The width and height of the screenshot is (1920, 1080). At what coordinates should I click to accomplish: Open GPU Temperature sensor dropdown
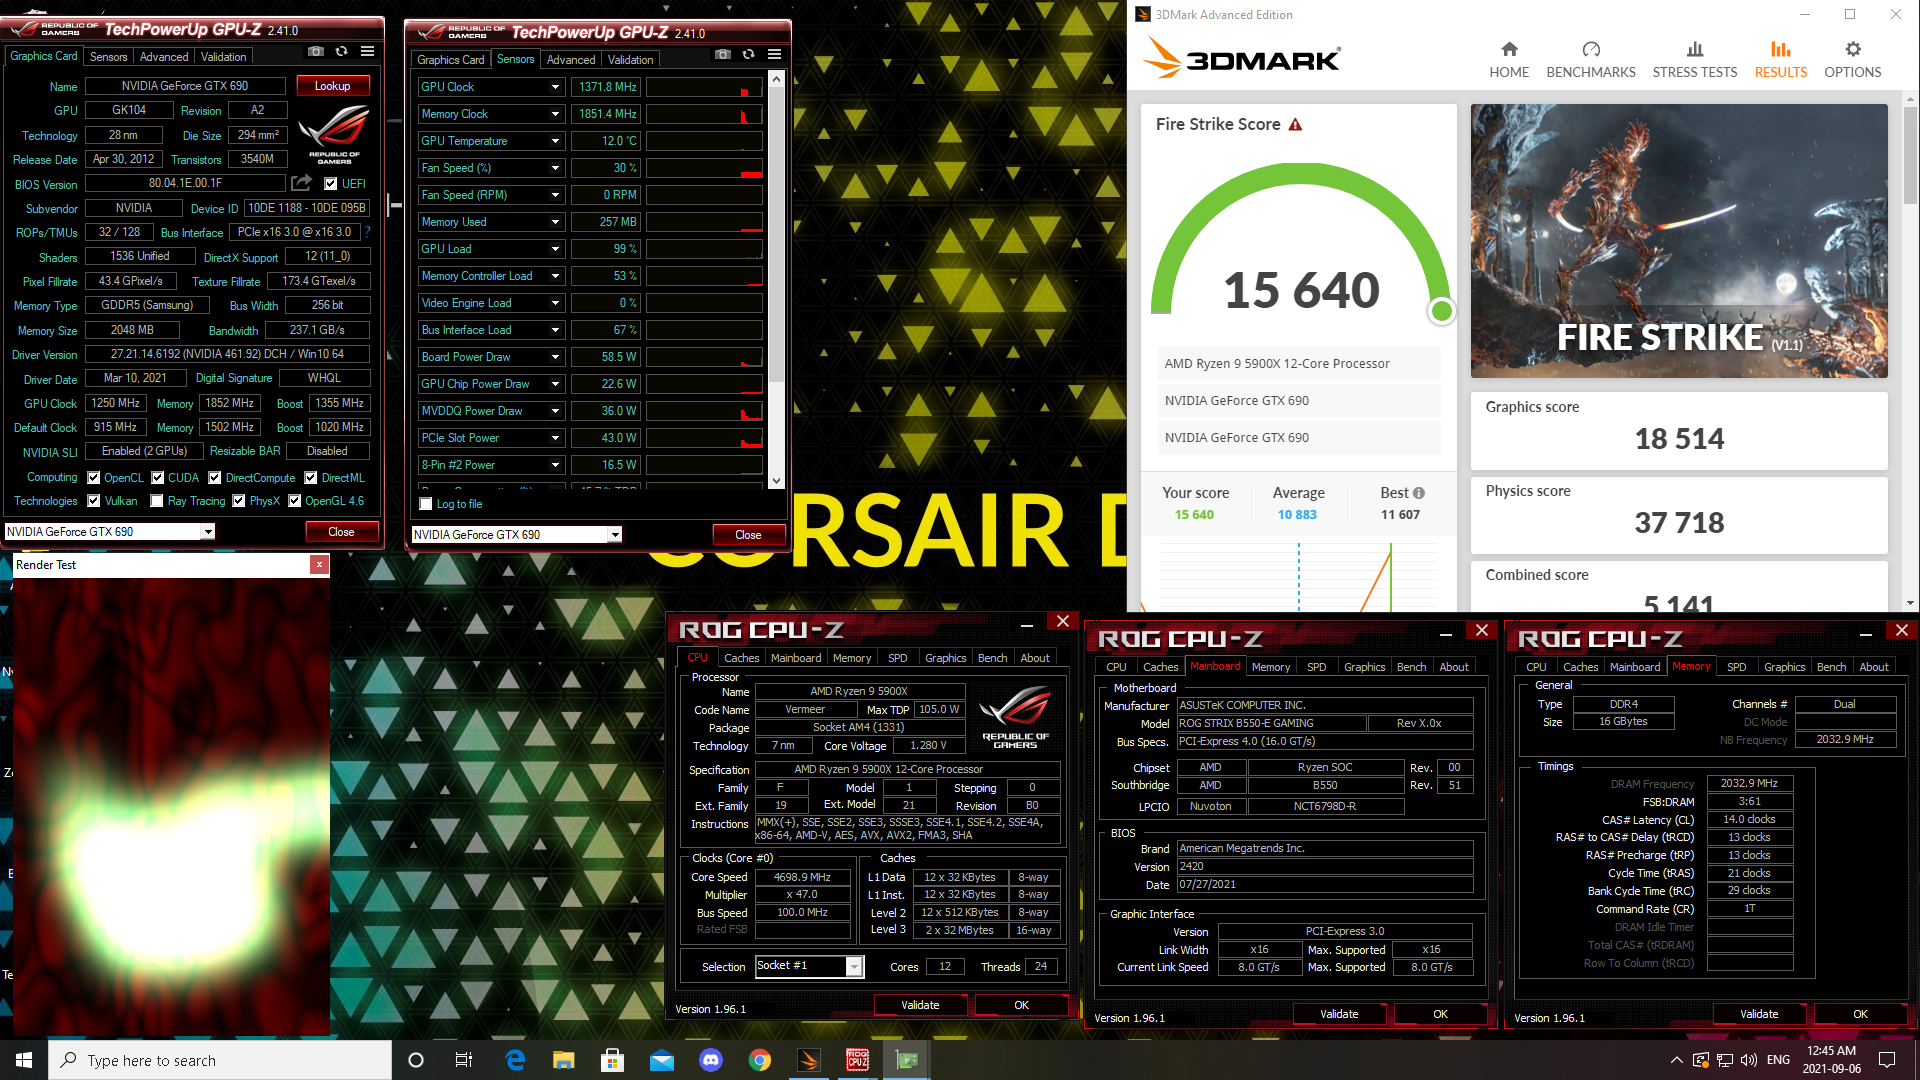555,141
